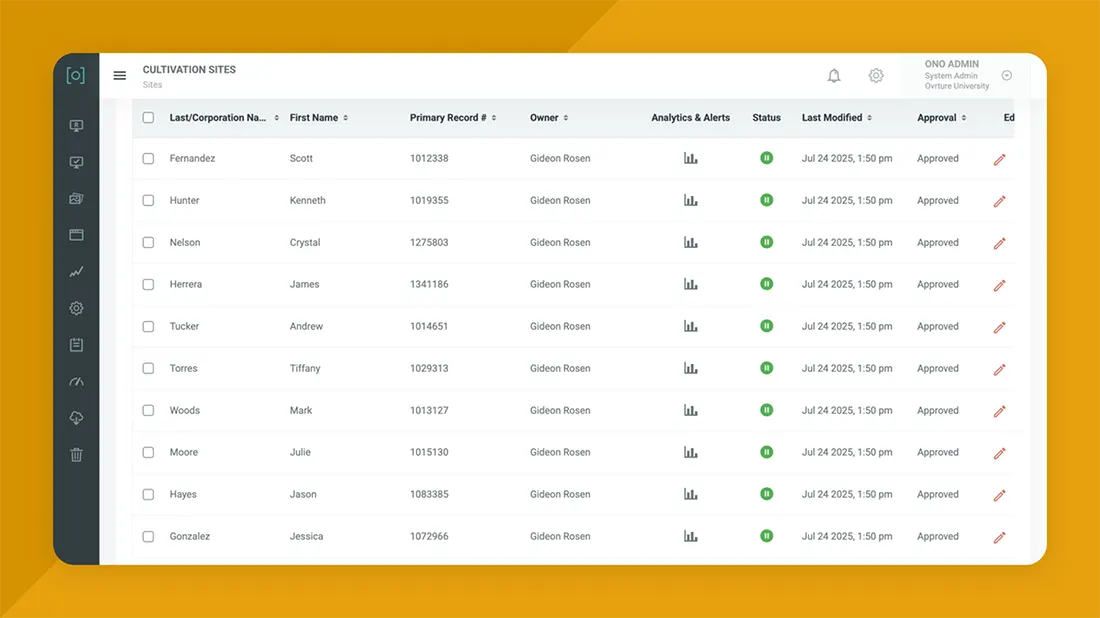View analytics chart for Tucker row
Image resolution: width=1100 pixels, height=618 pixels.
(690, 326)
